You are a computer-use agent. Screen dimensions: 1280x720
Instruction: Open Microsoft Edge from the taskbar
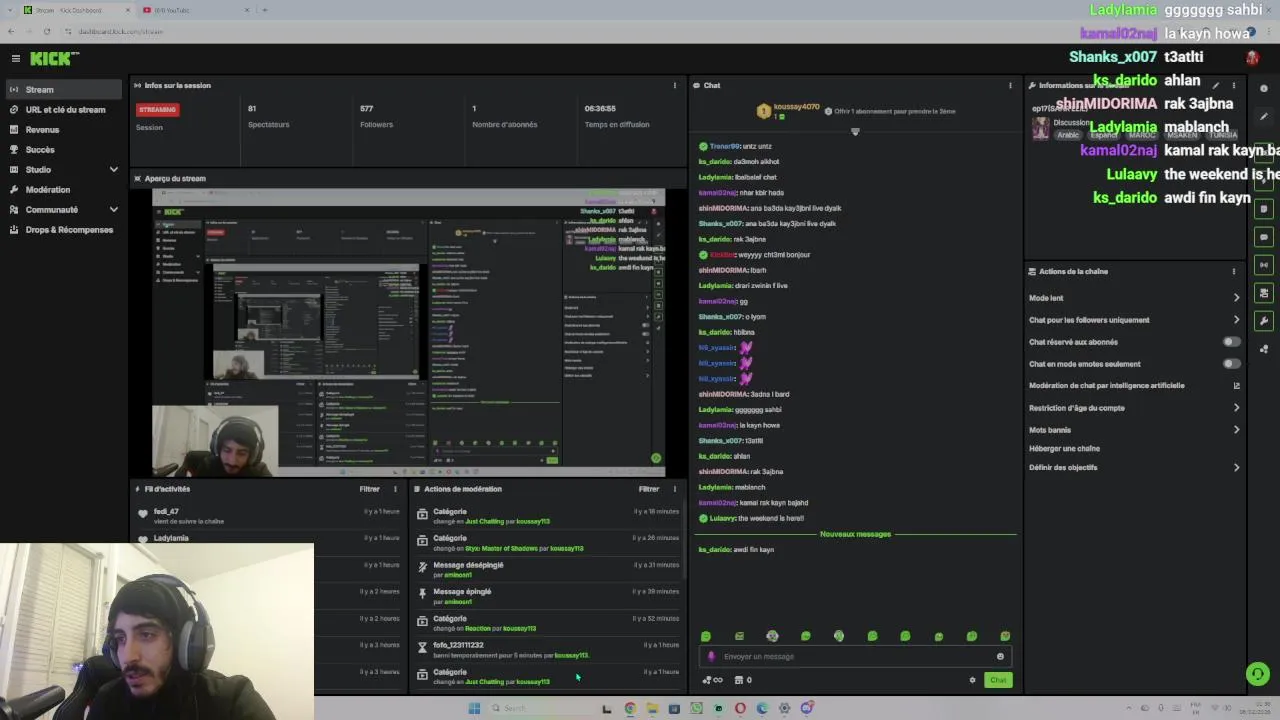(762, 708)
